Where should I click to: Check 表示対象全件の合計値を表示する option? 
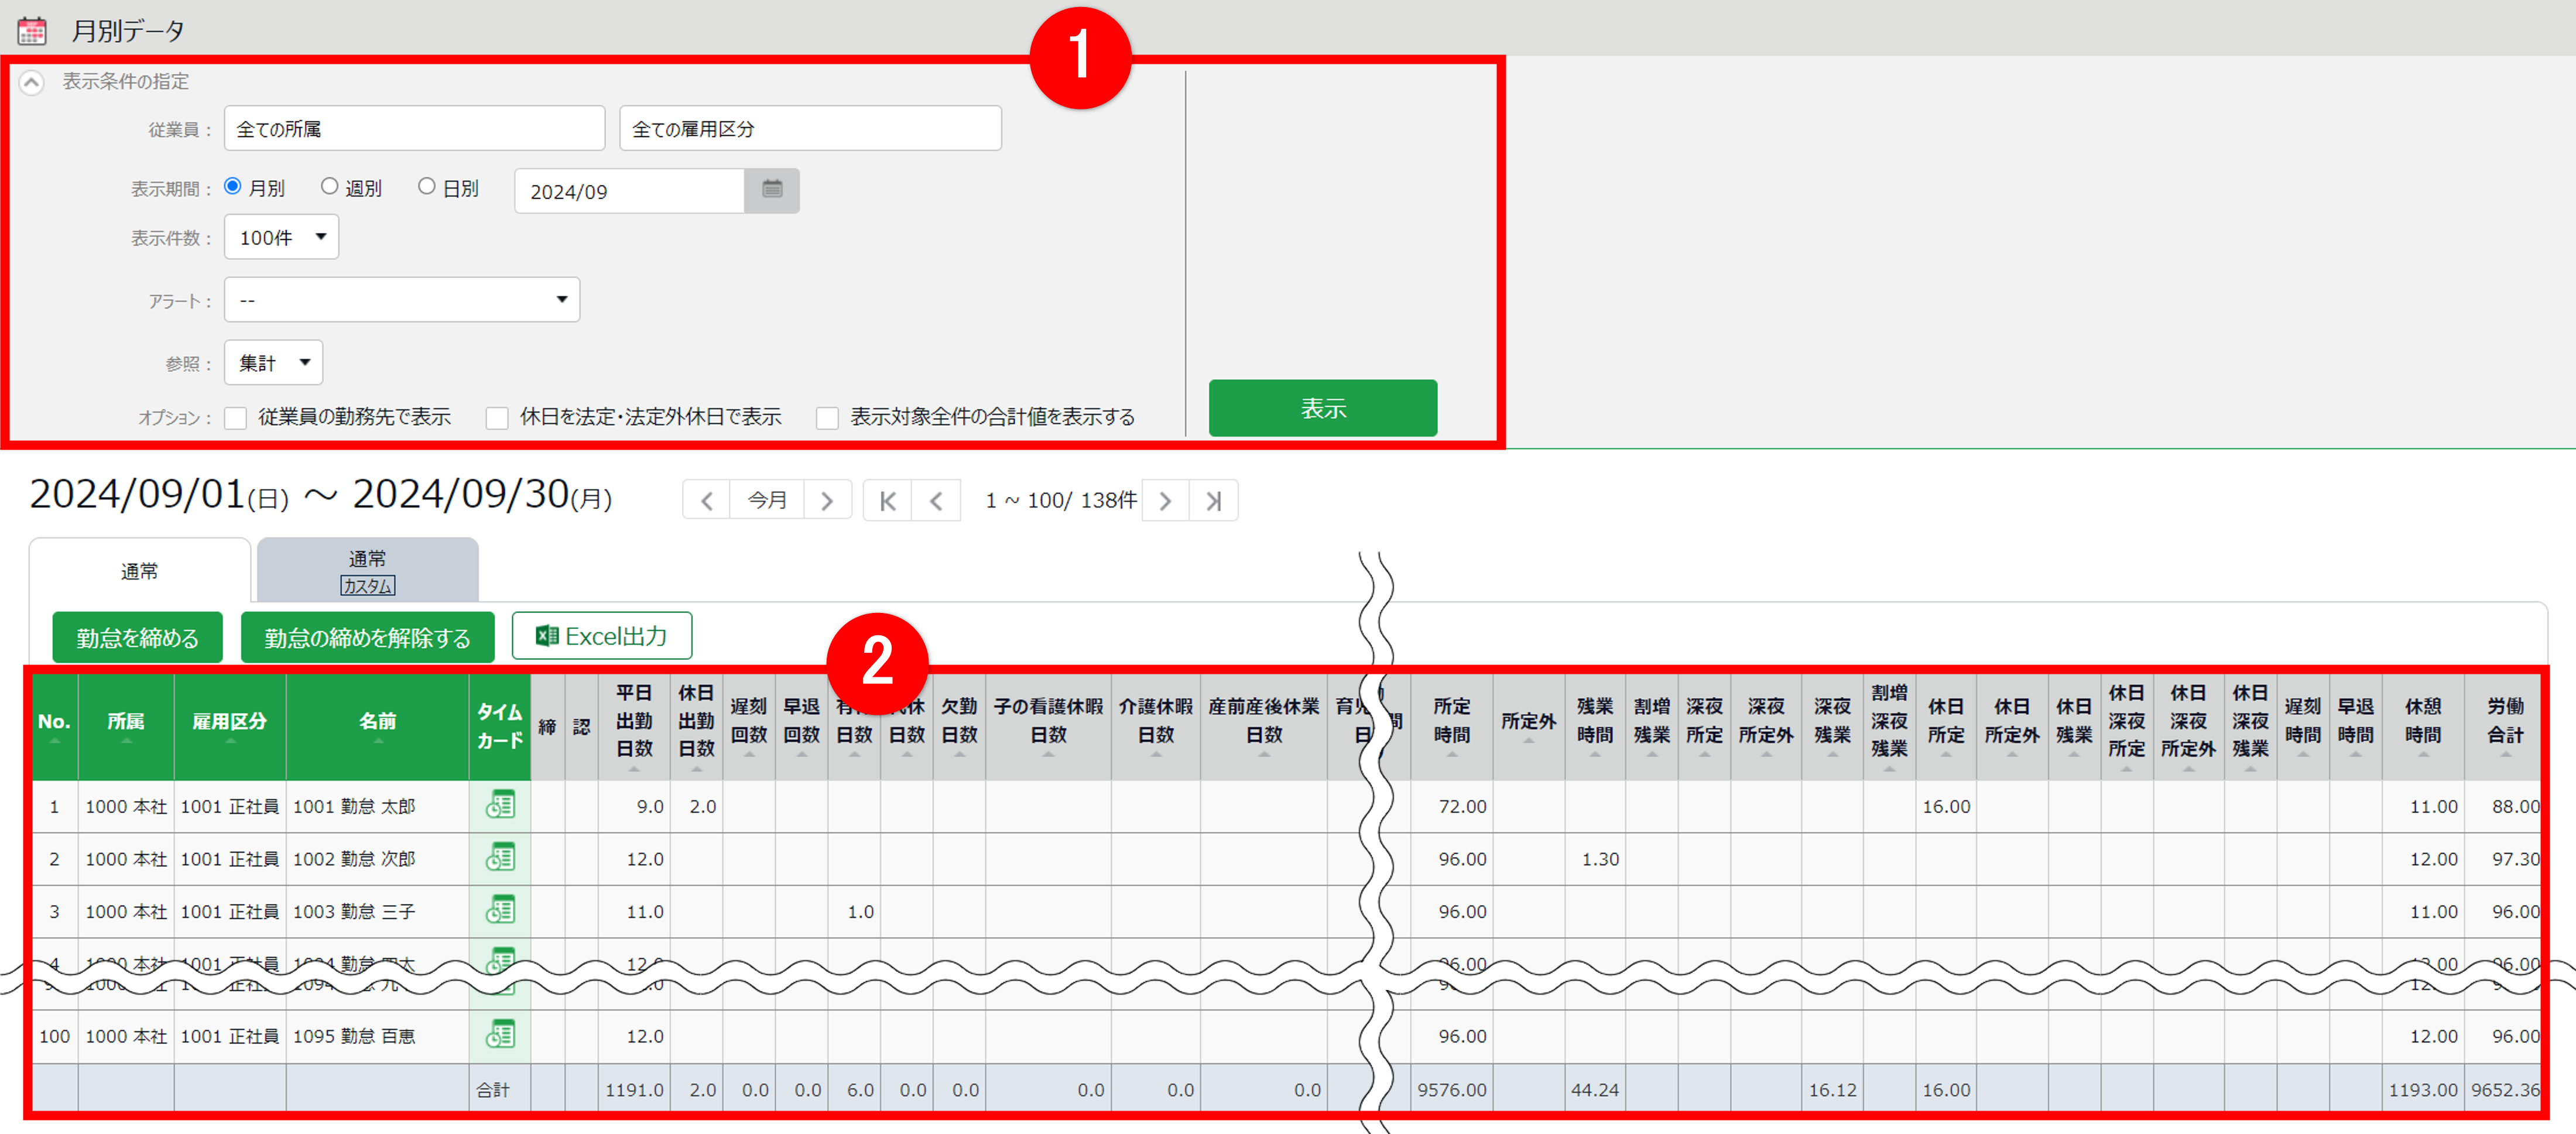point(827,417)
